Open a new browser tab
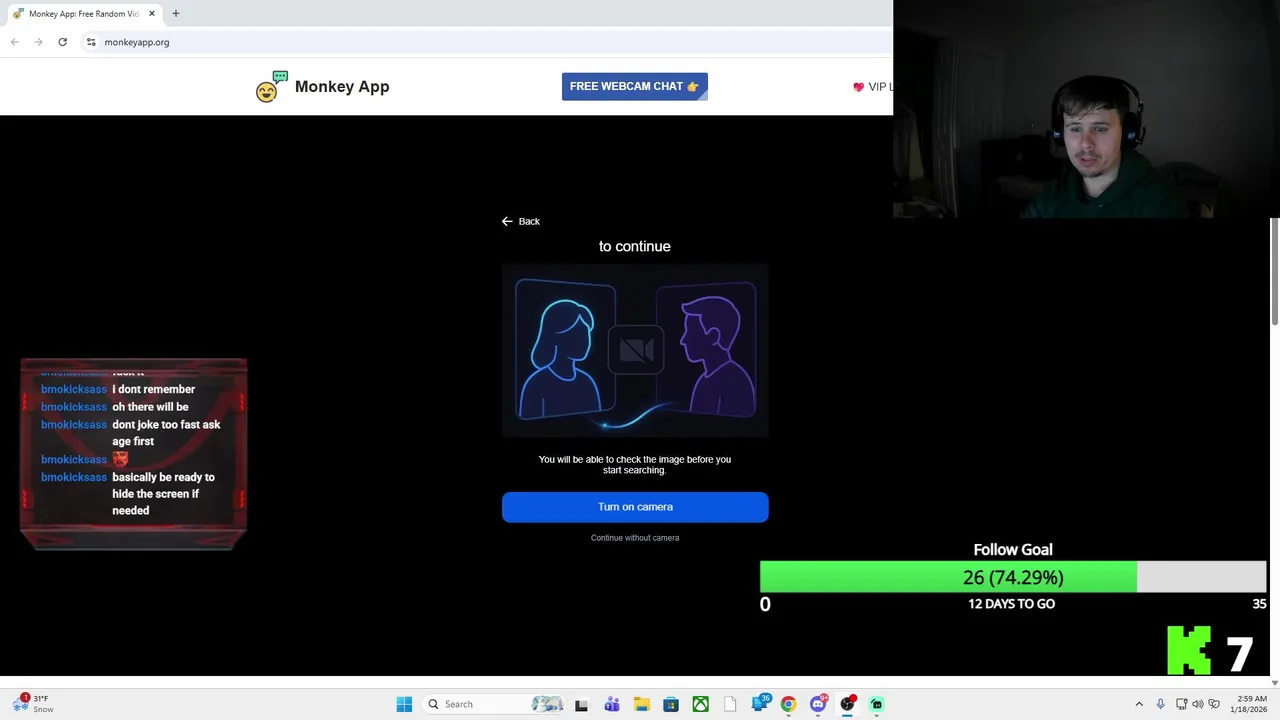 (176, 14)
